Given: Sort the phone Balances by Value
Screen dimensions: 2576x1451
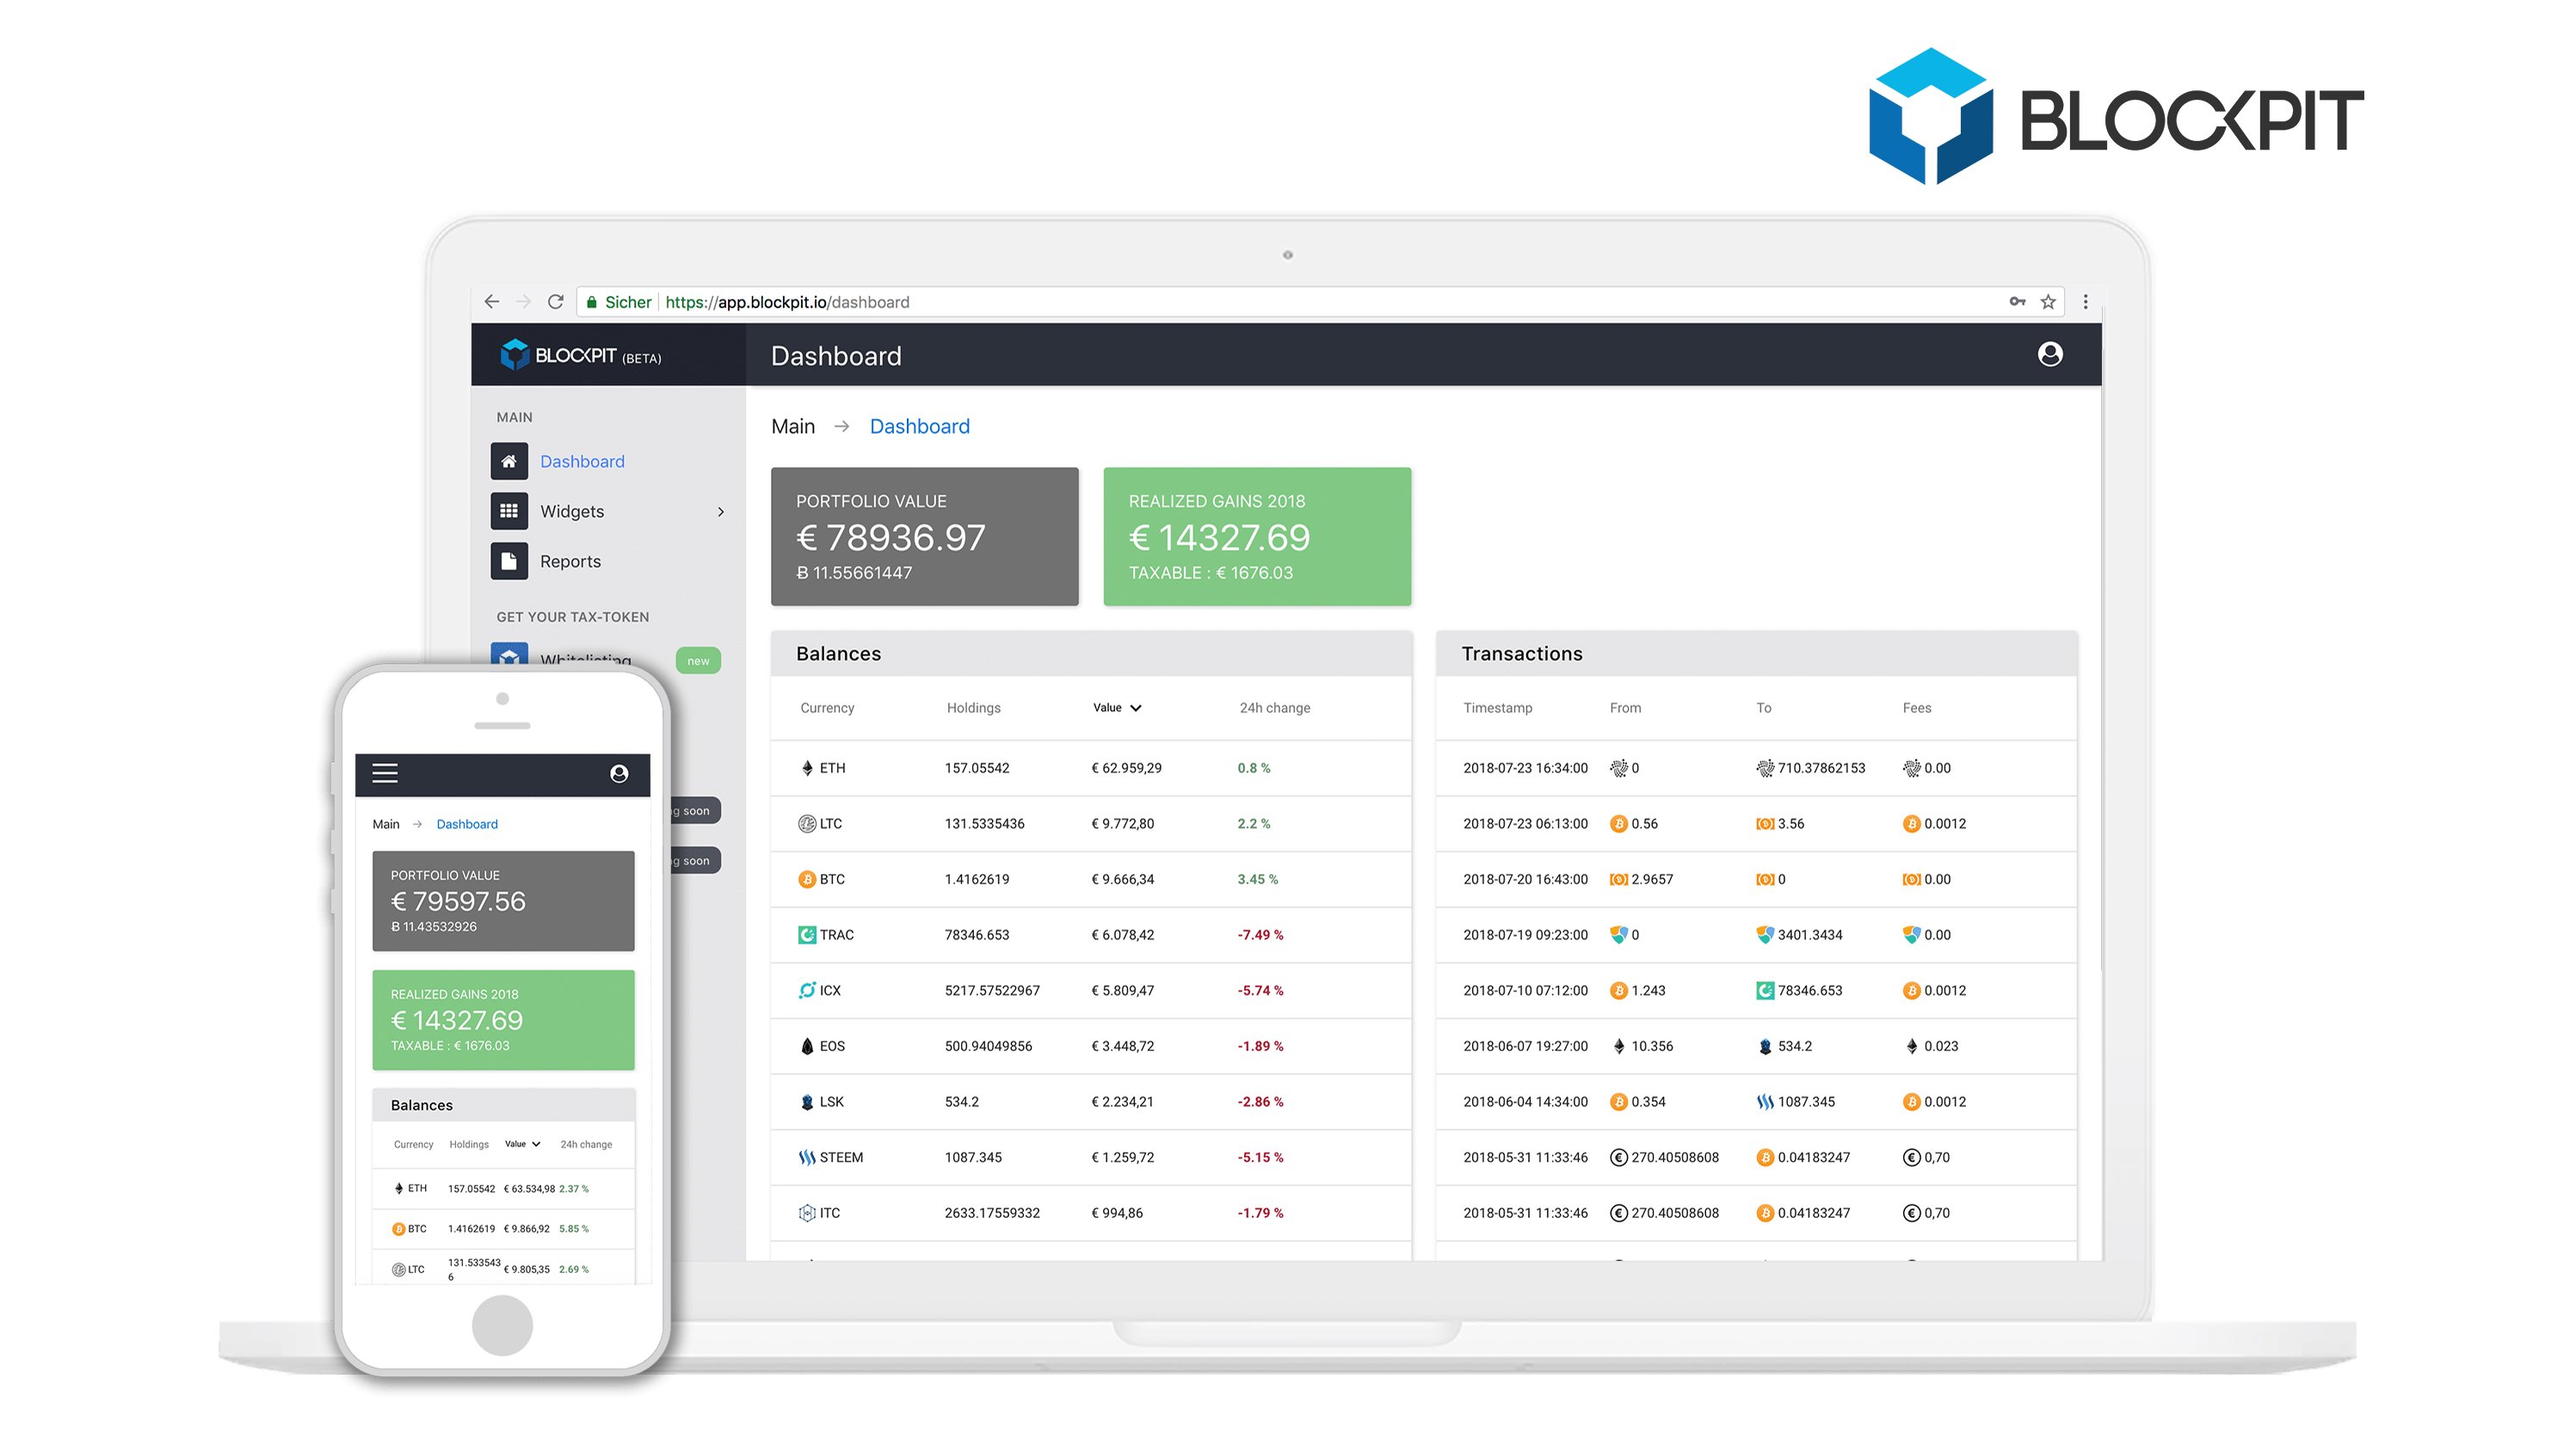Looking at the screenshot, I should (522, 1144).
